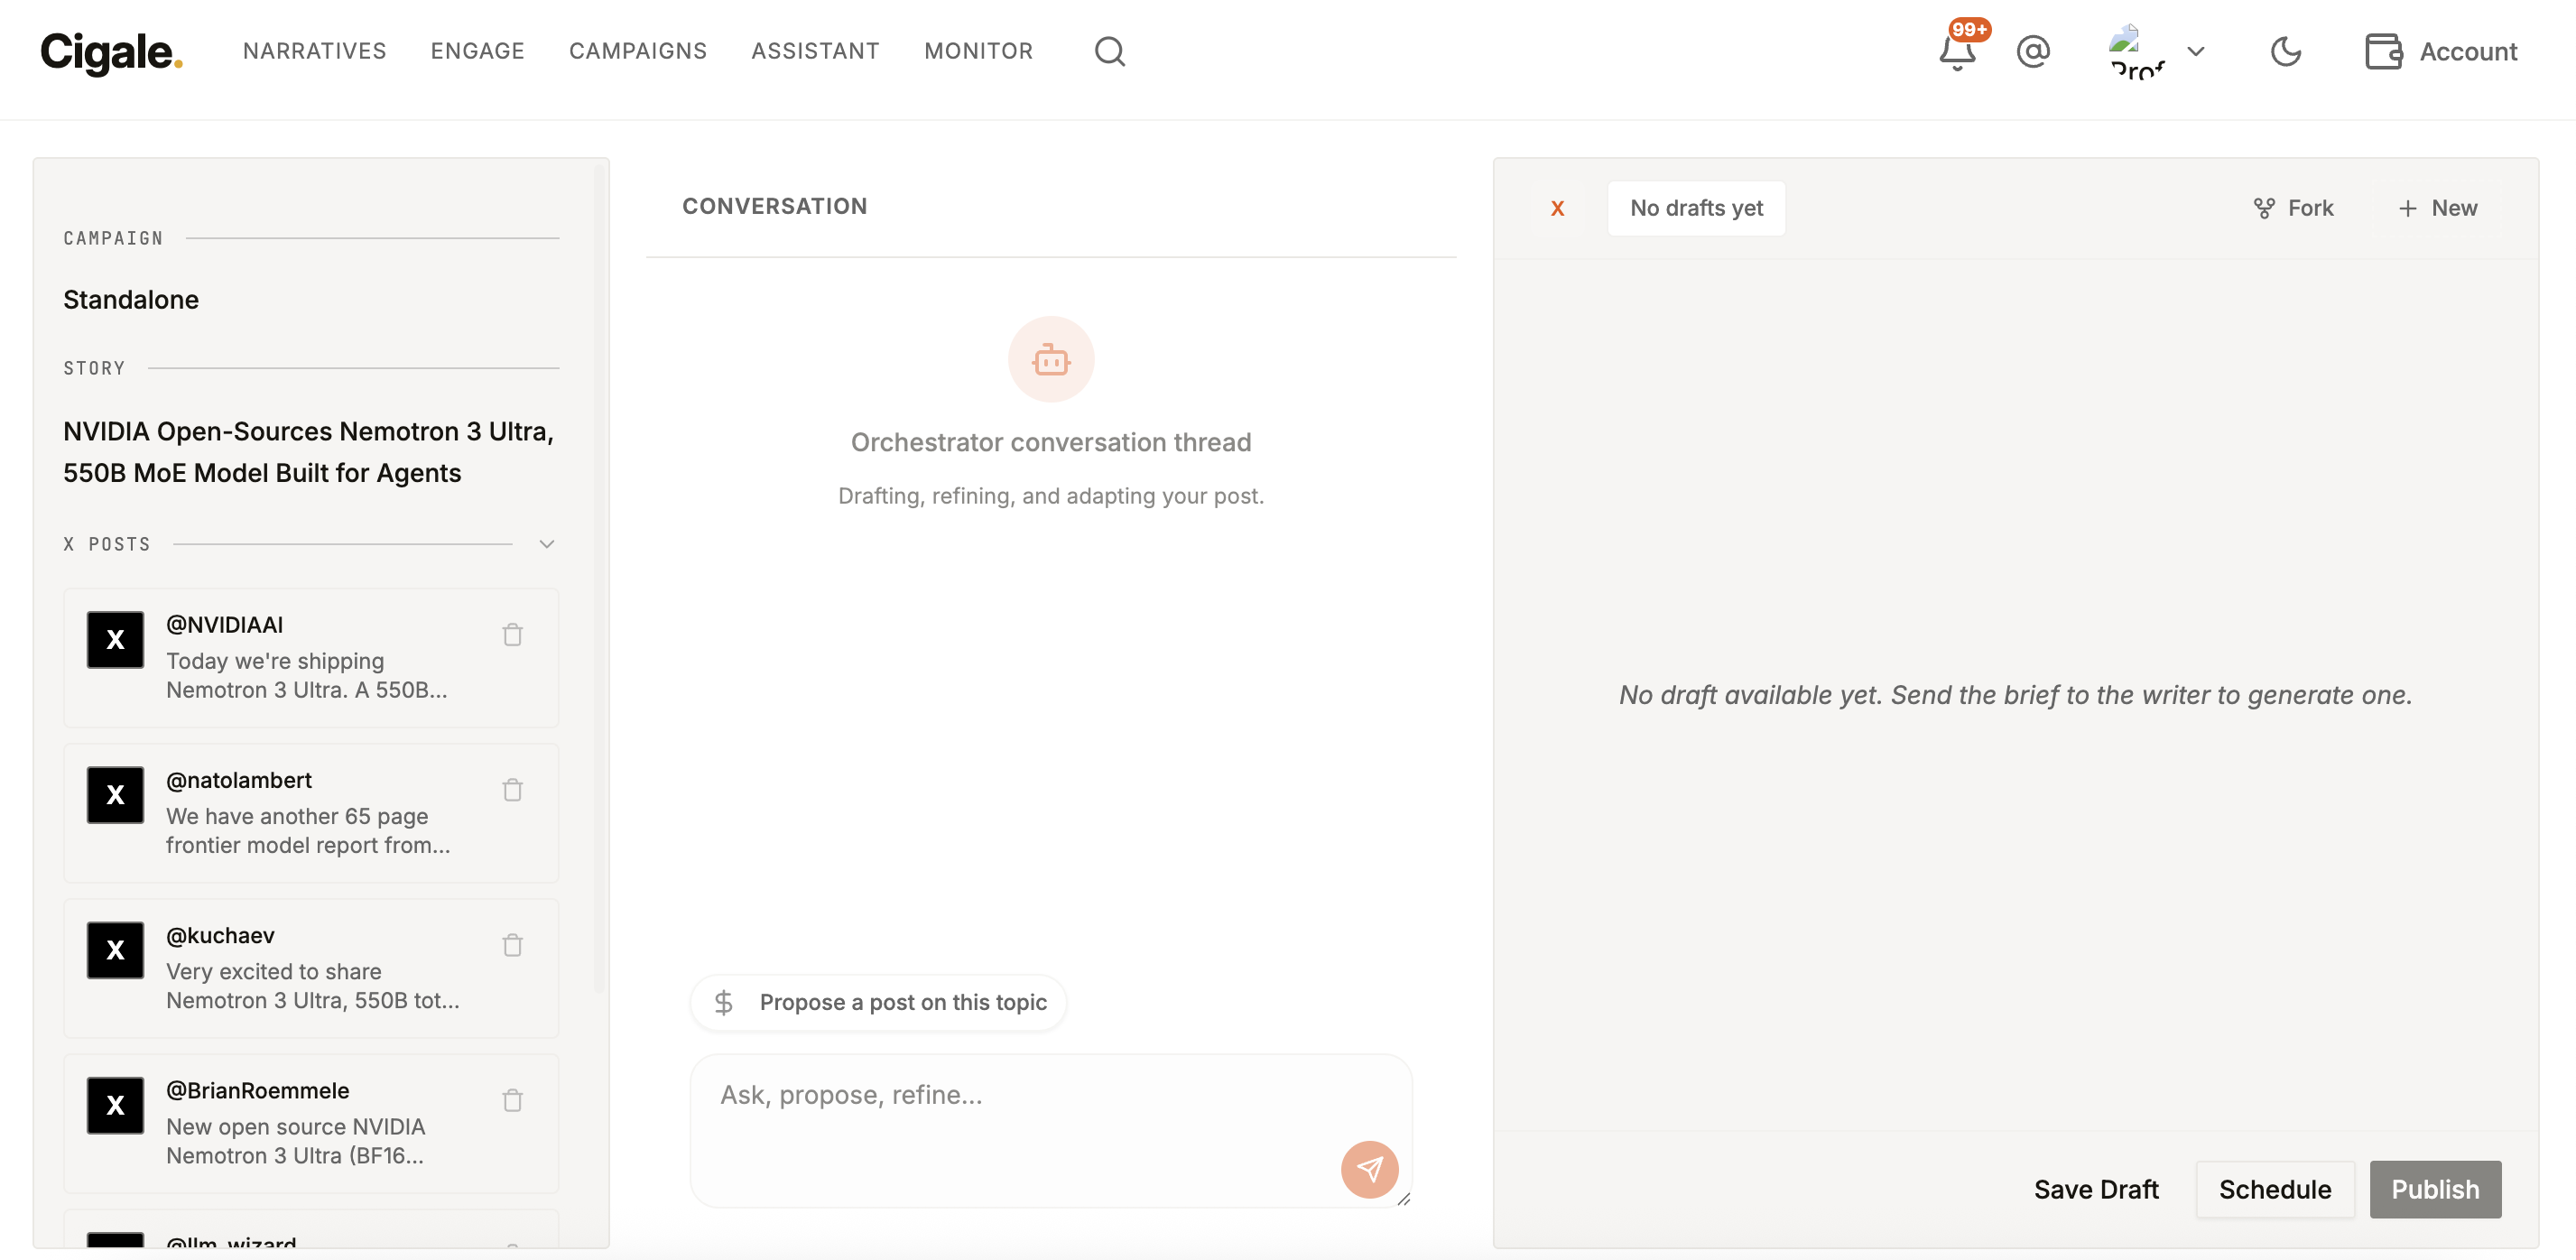Click X logo on @kuchaev post
Viewport: 2576px width, 1260px height.
(x=115, y=950)
